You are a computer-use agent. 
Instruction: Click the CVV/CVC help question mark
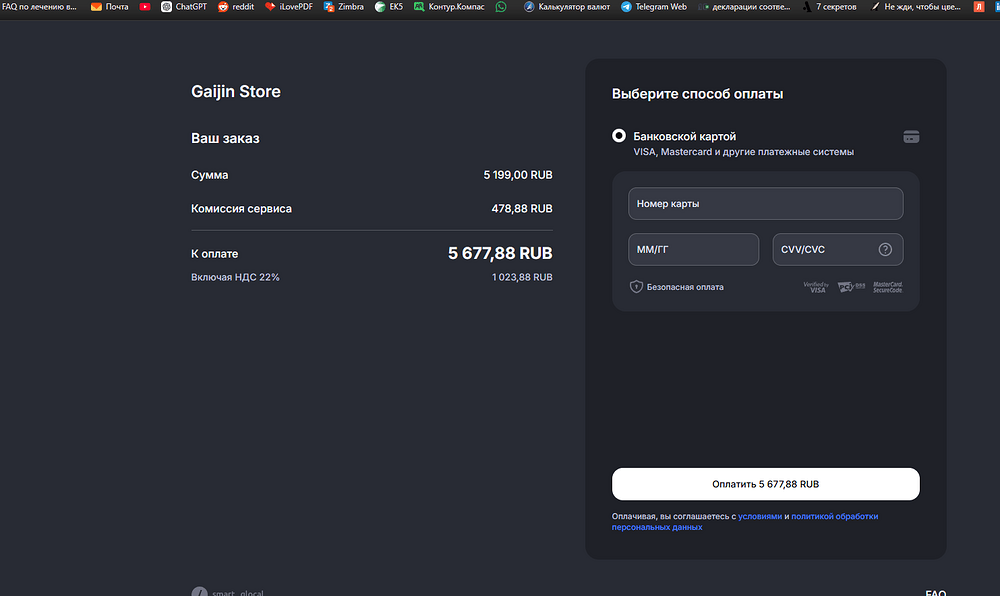click(885, 249)
